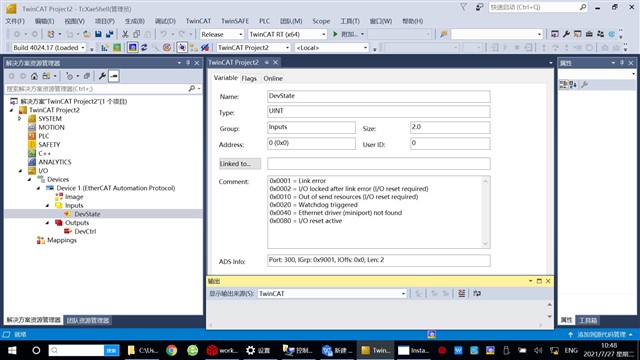Collapse the Outputs tree node
The image size is (640, 360).
(x=47, y=223)
